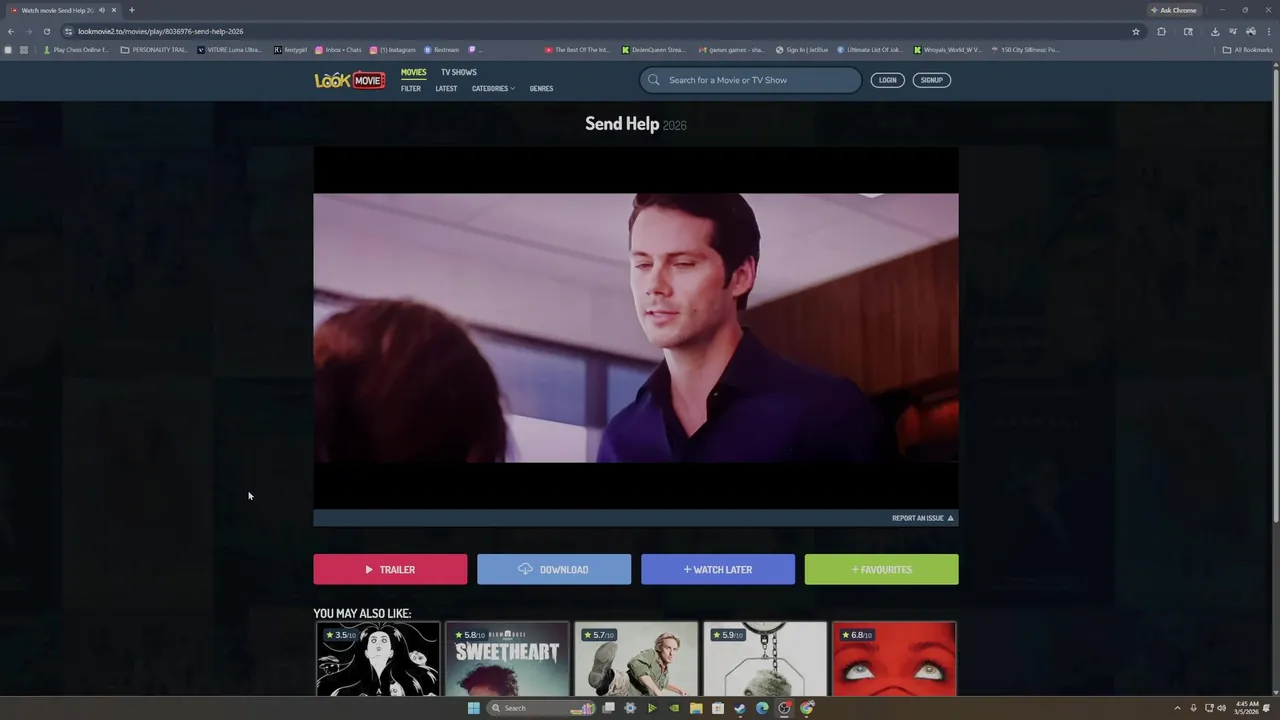Image resolution: width=1280 pixels, height=720 pixels.
Task: Reload the page
Action: [x=46, y=31]
